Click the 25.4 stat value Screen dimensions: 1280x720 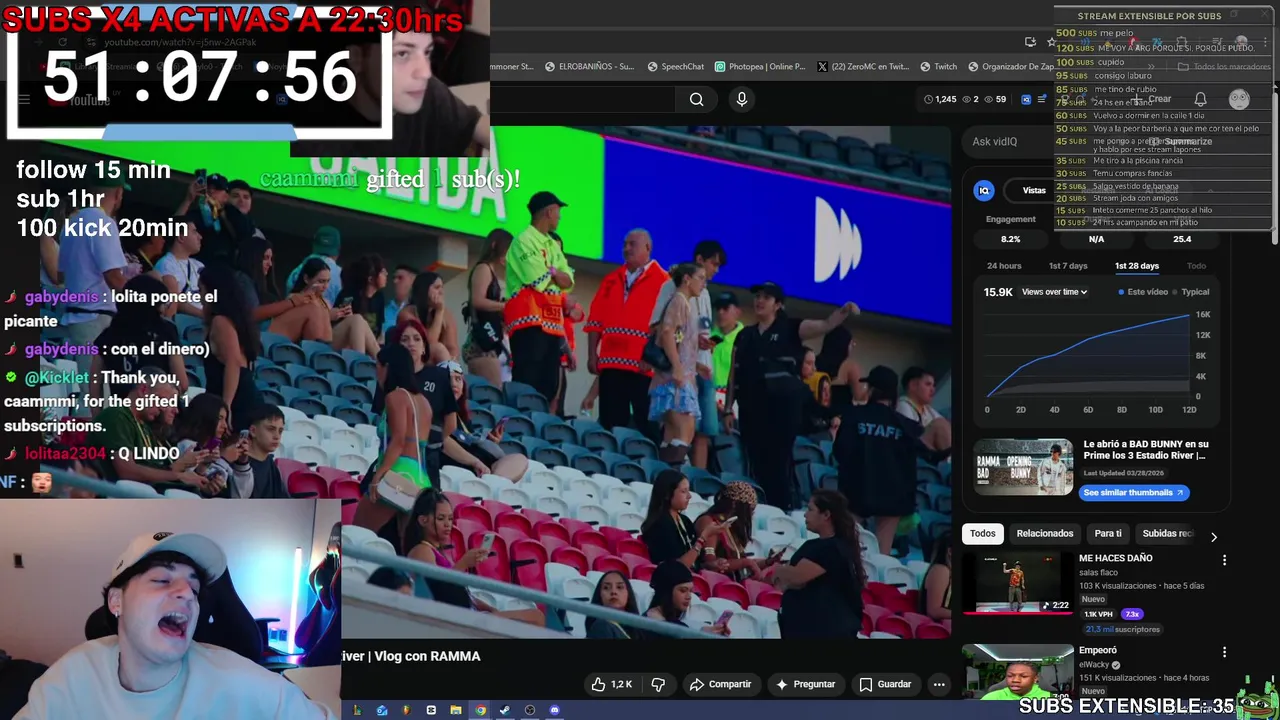1182,239
